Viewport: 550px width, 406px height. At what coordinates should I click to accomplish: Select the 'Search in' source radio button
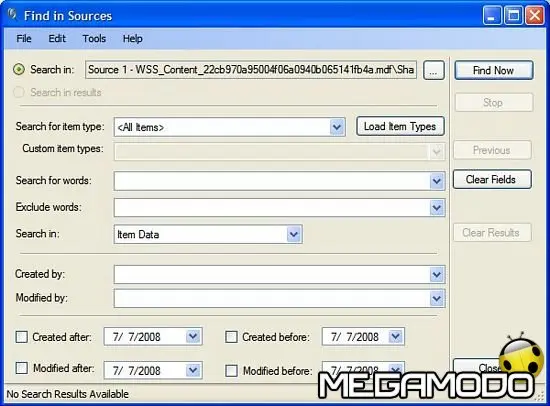click(x=19, y=69)
